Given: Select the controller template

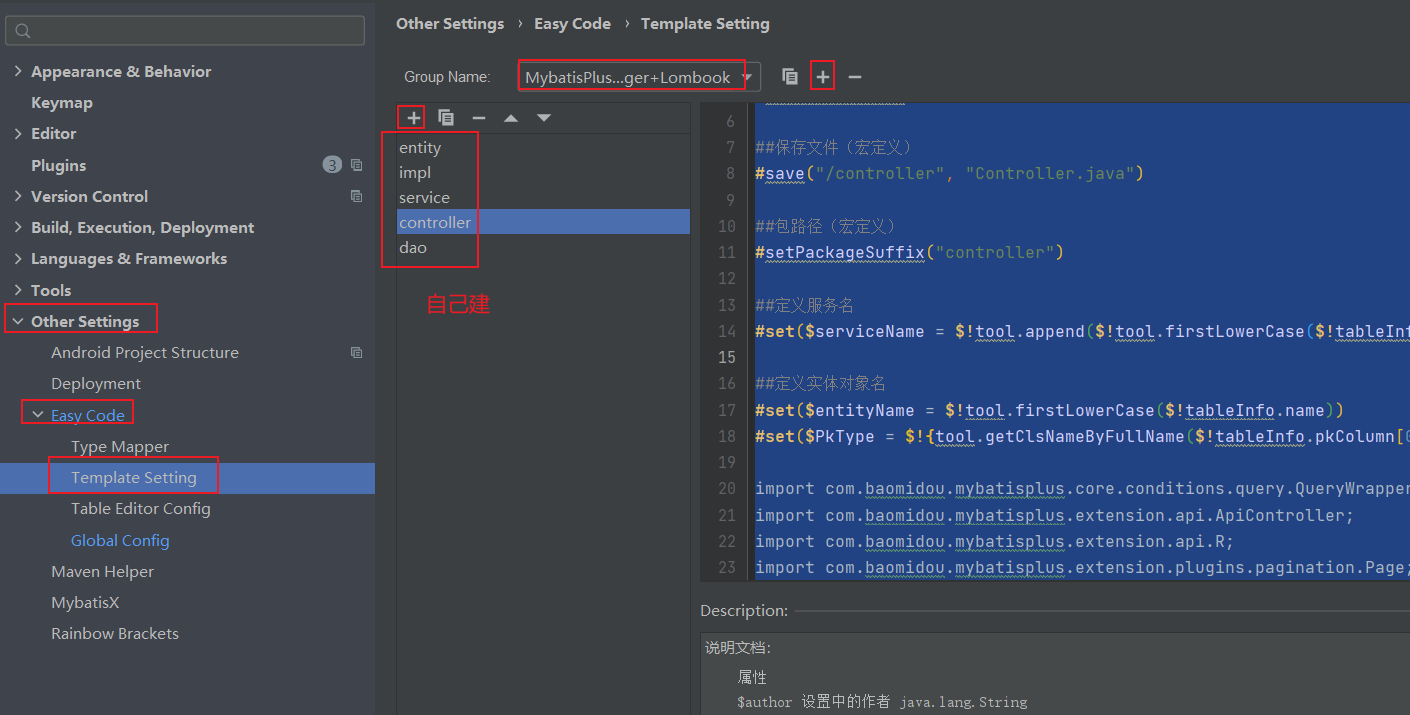Looking at the screenshot, I should tap(543, 222).
